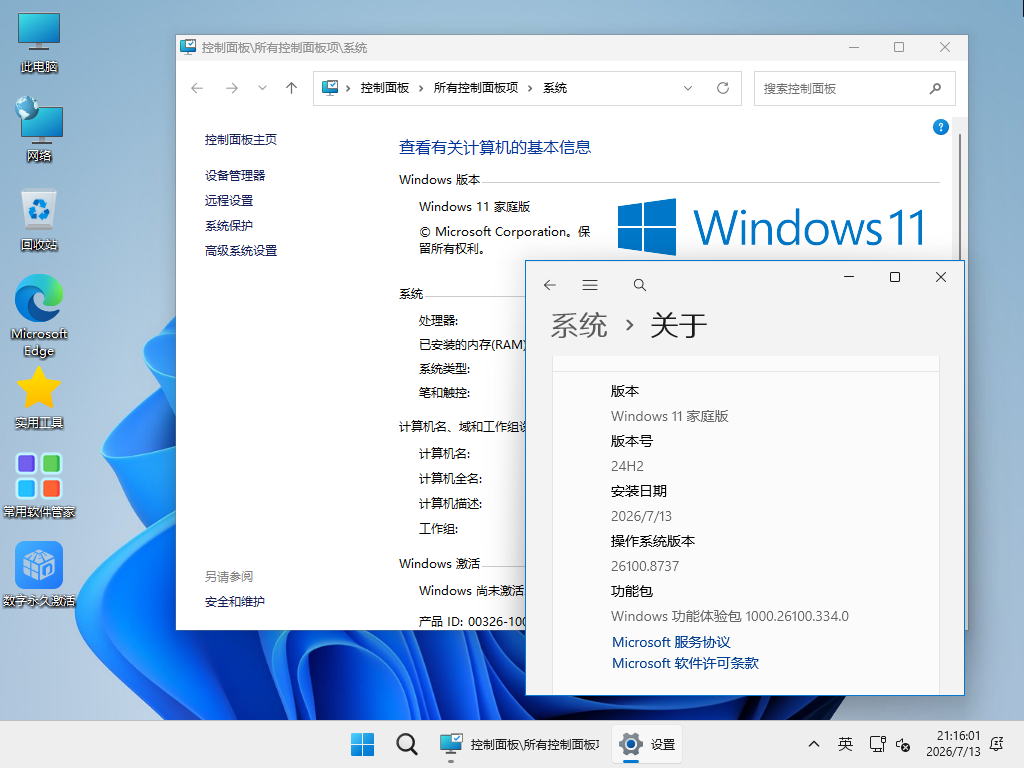Click the 系统 breadcrumb in Settings
This screenshot has height=768, width=1024.
tap(579, 325)
